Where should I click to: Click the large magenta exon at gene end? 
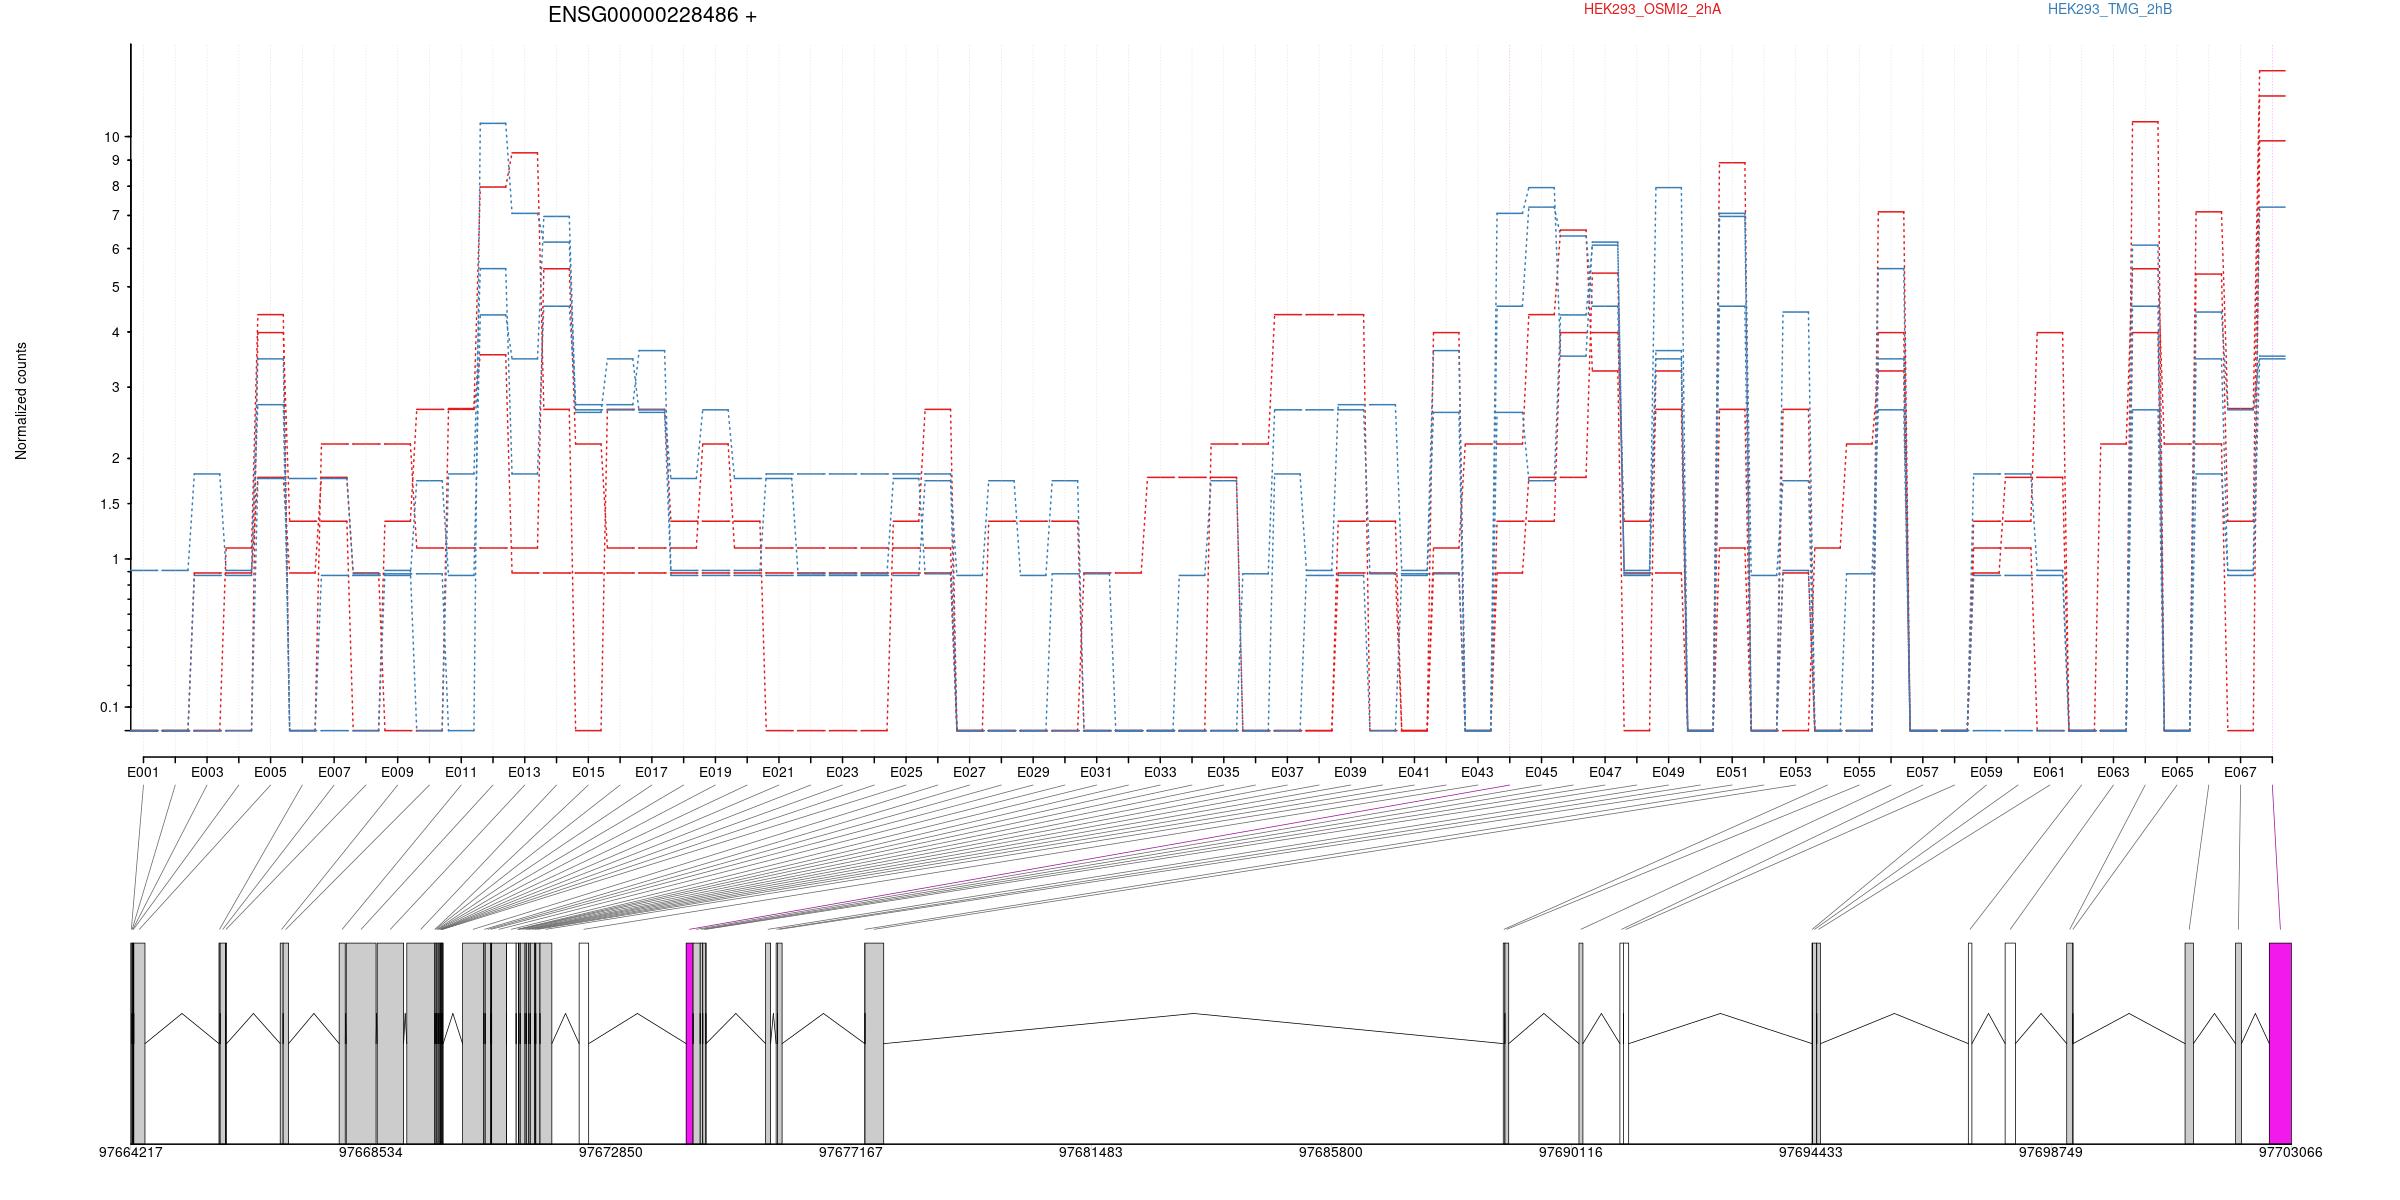point(2280,1043)
